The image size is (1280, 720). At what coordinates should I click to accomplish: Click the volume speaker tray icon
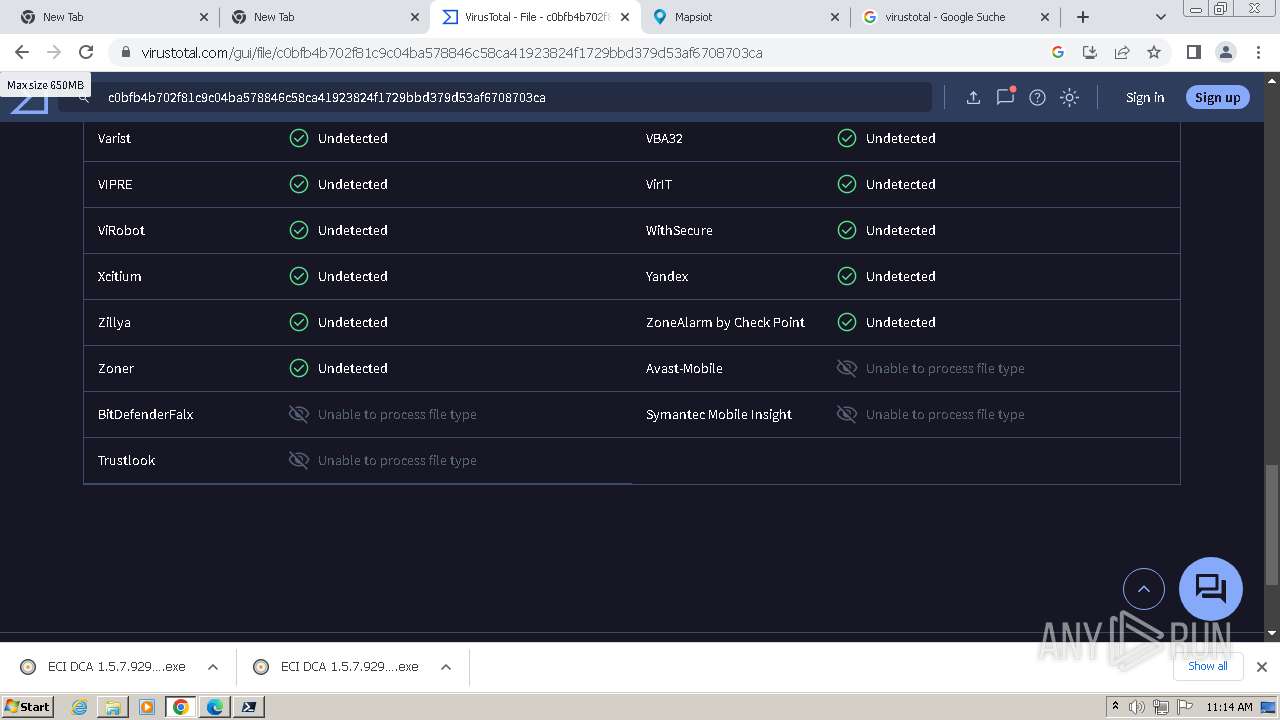click(x=1137, y=707)
